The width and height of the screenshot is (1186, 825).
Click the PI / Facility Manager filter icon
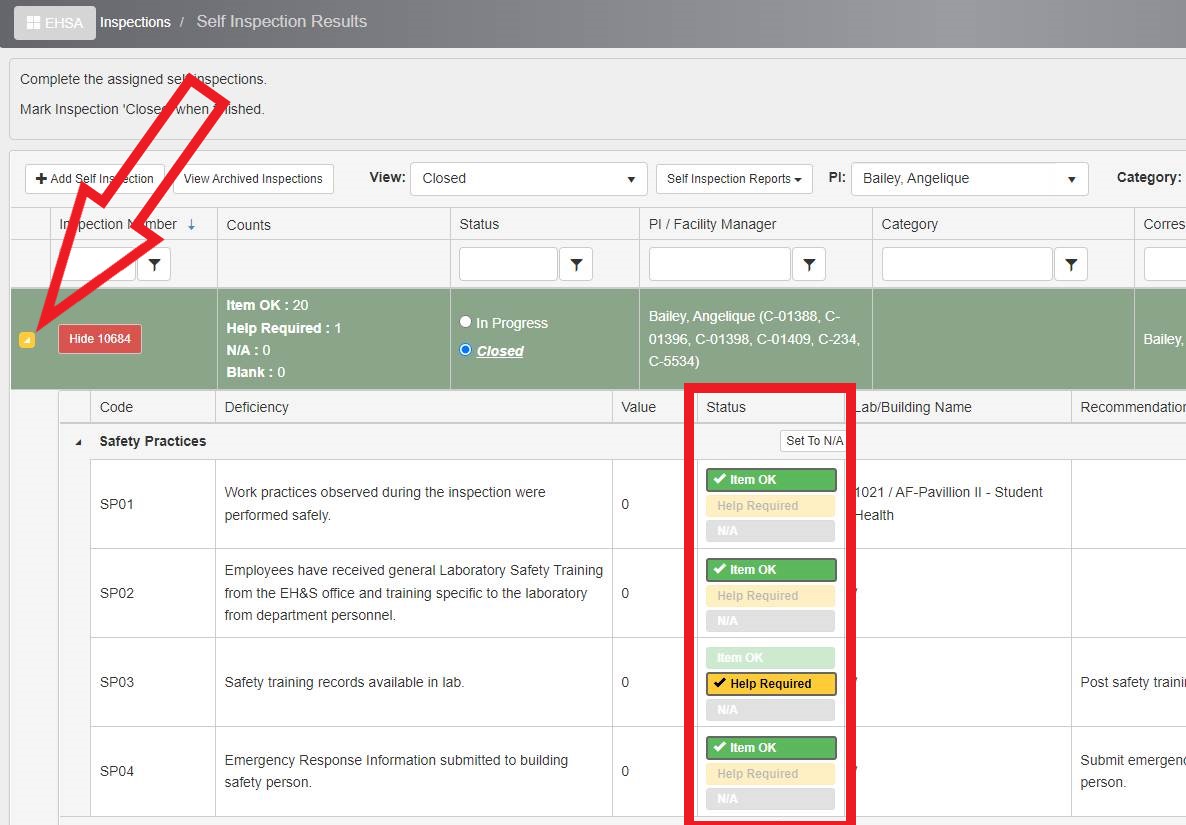point(808,264)
